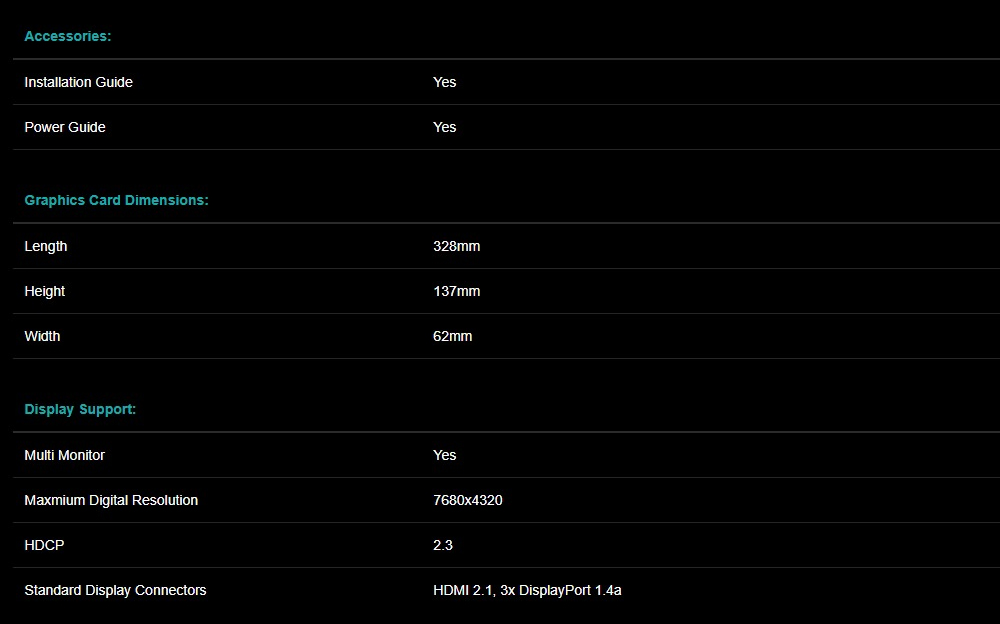This screenshot has width=1000, height=624.
Task: Click the Yes value beside Power Guide
Action: point(444,127)
